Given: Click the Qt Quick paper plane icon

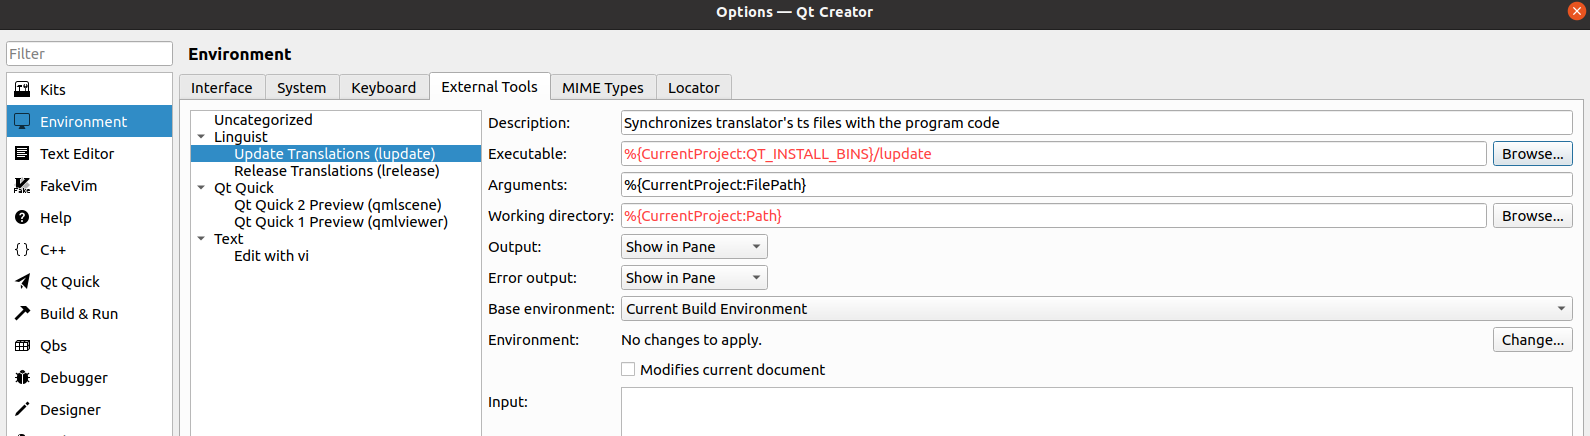Looking at the screenshot, I should tap(22, 282).
